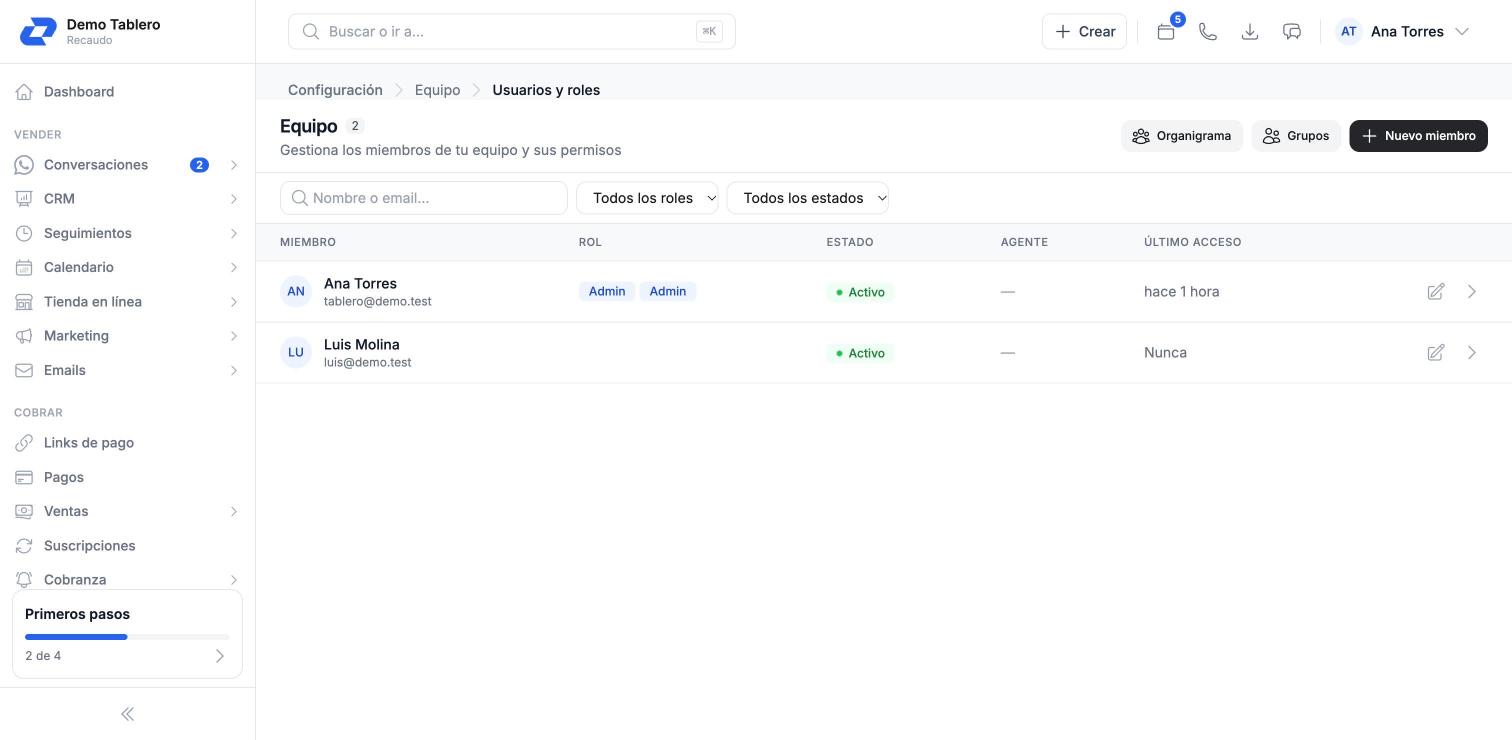This screenshot has height=740, width=1512.
Task: Open the Grupos button
Action: pyautogui.click(x=1296, y=136)
